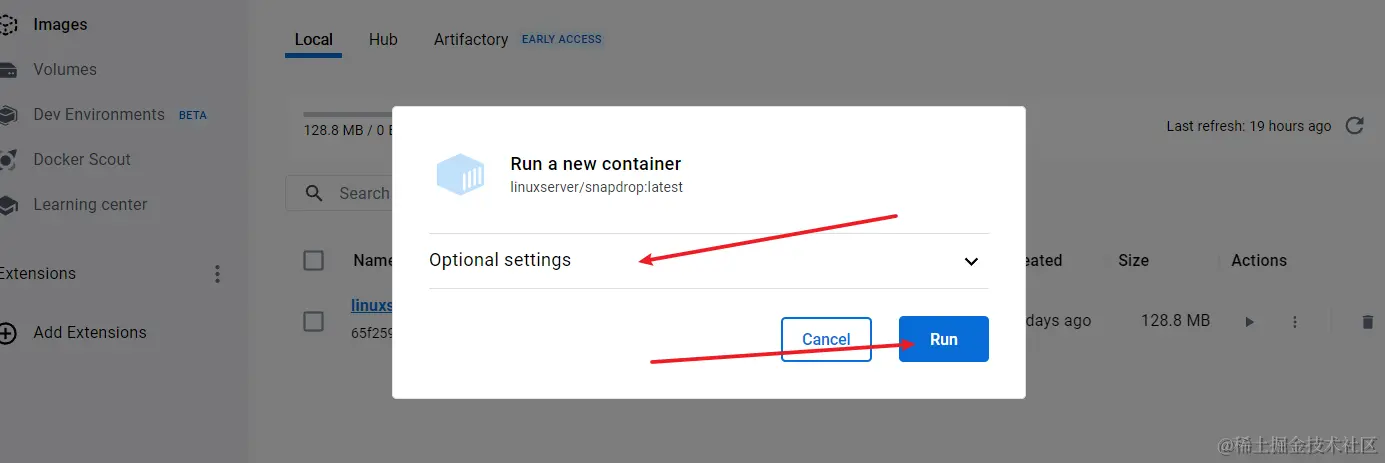
Task: Switch to the Hub tab
Action: point(383,40)
